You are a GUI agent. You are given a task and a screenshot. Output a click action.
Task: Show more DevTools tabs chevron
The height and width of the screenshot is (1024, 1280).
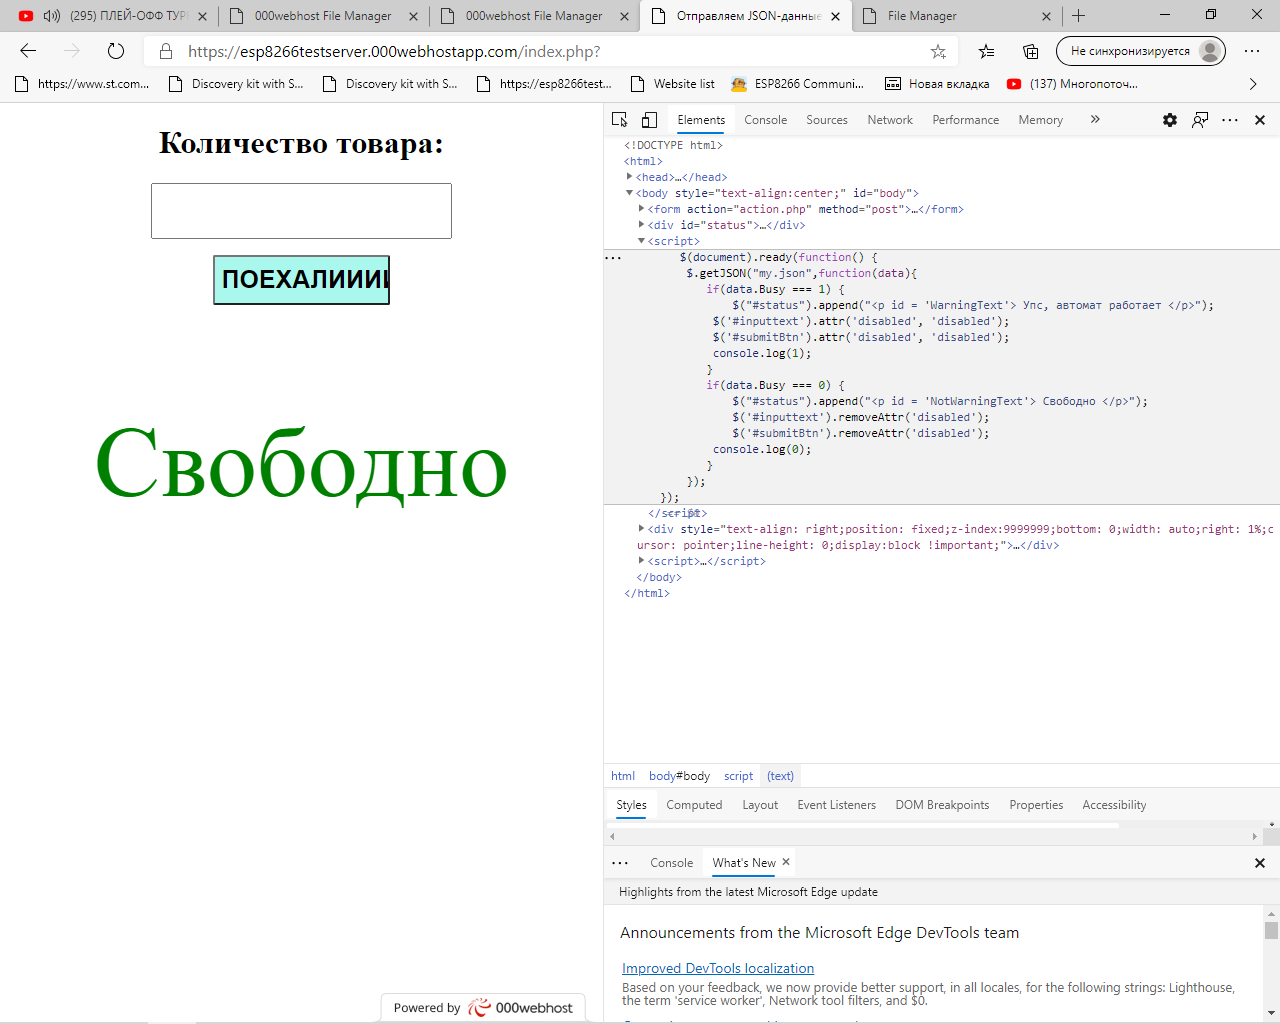1095,119
